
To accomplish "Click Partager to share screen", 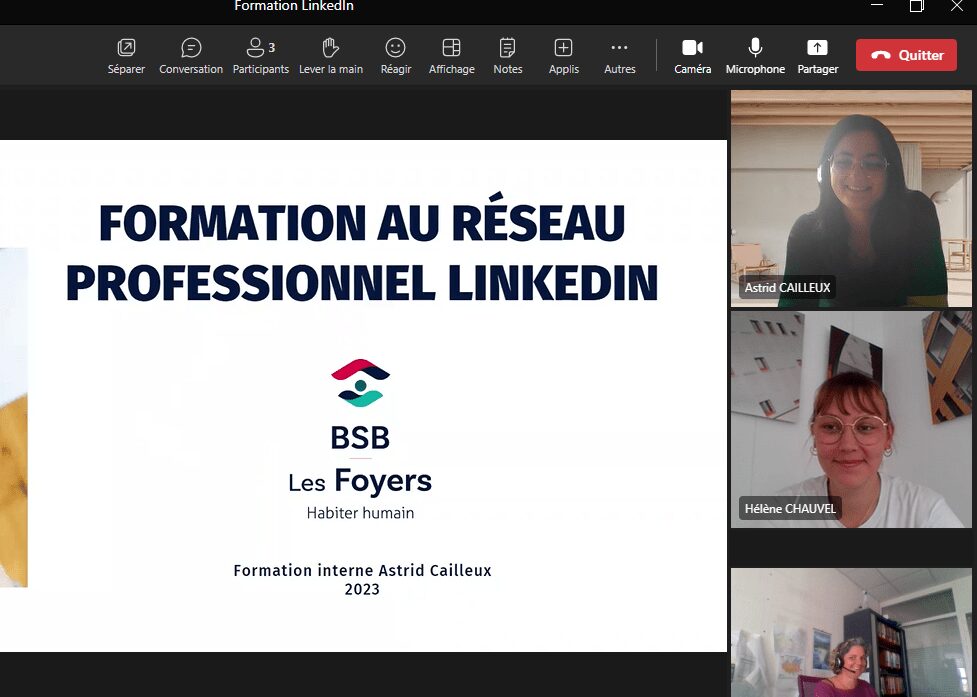I will point(817,55).
